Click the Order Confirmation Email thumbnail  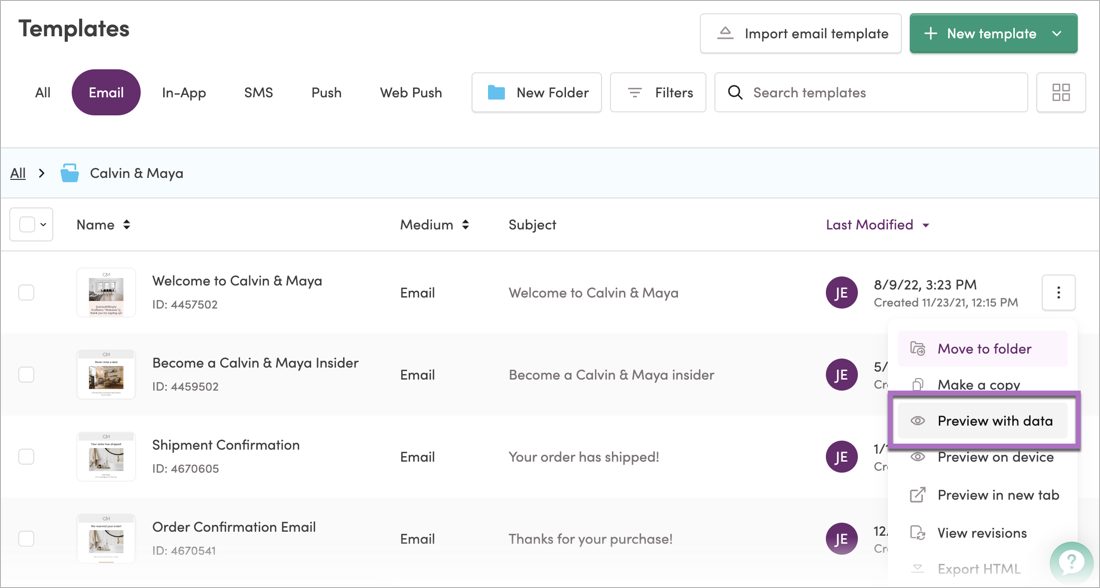(x=106, y=539)
